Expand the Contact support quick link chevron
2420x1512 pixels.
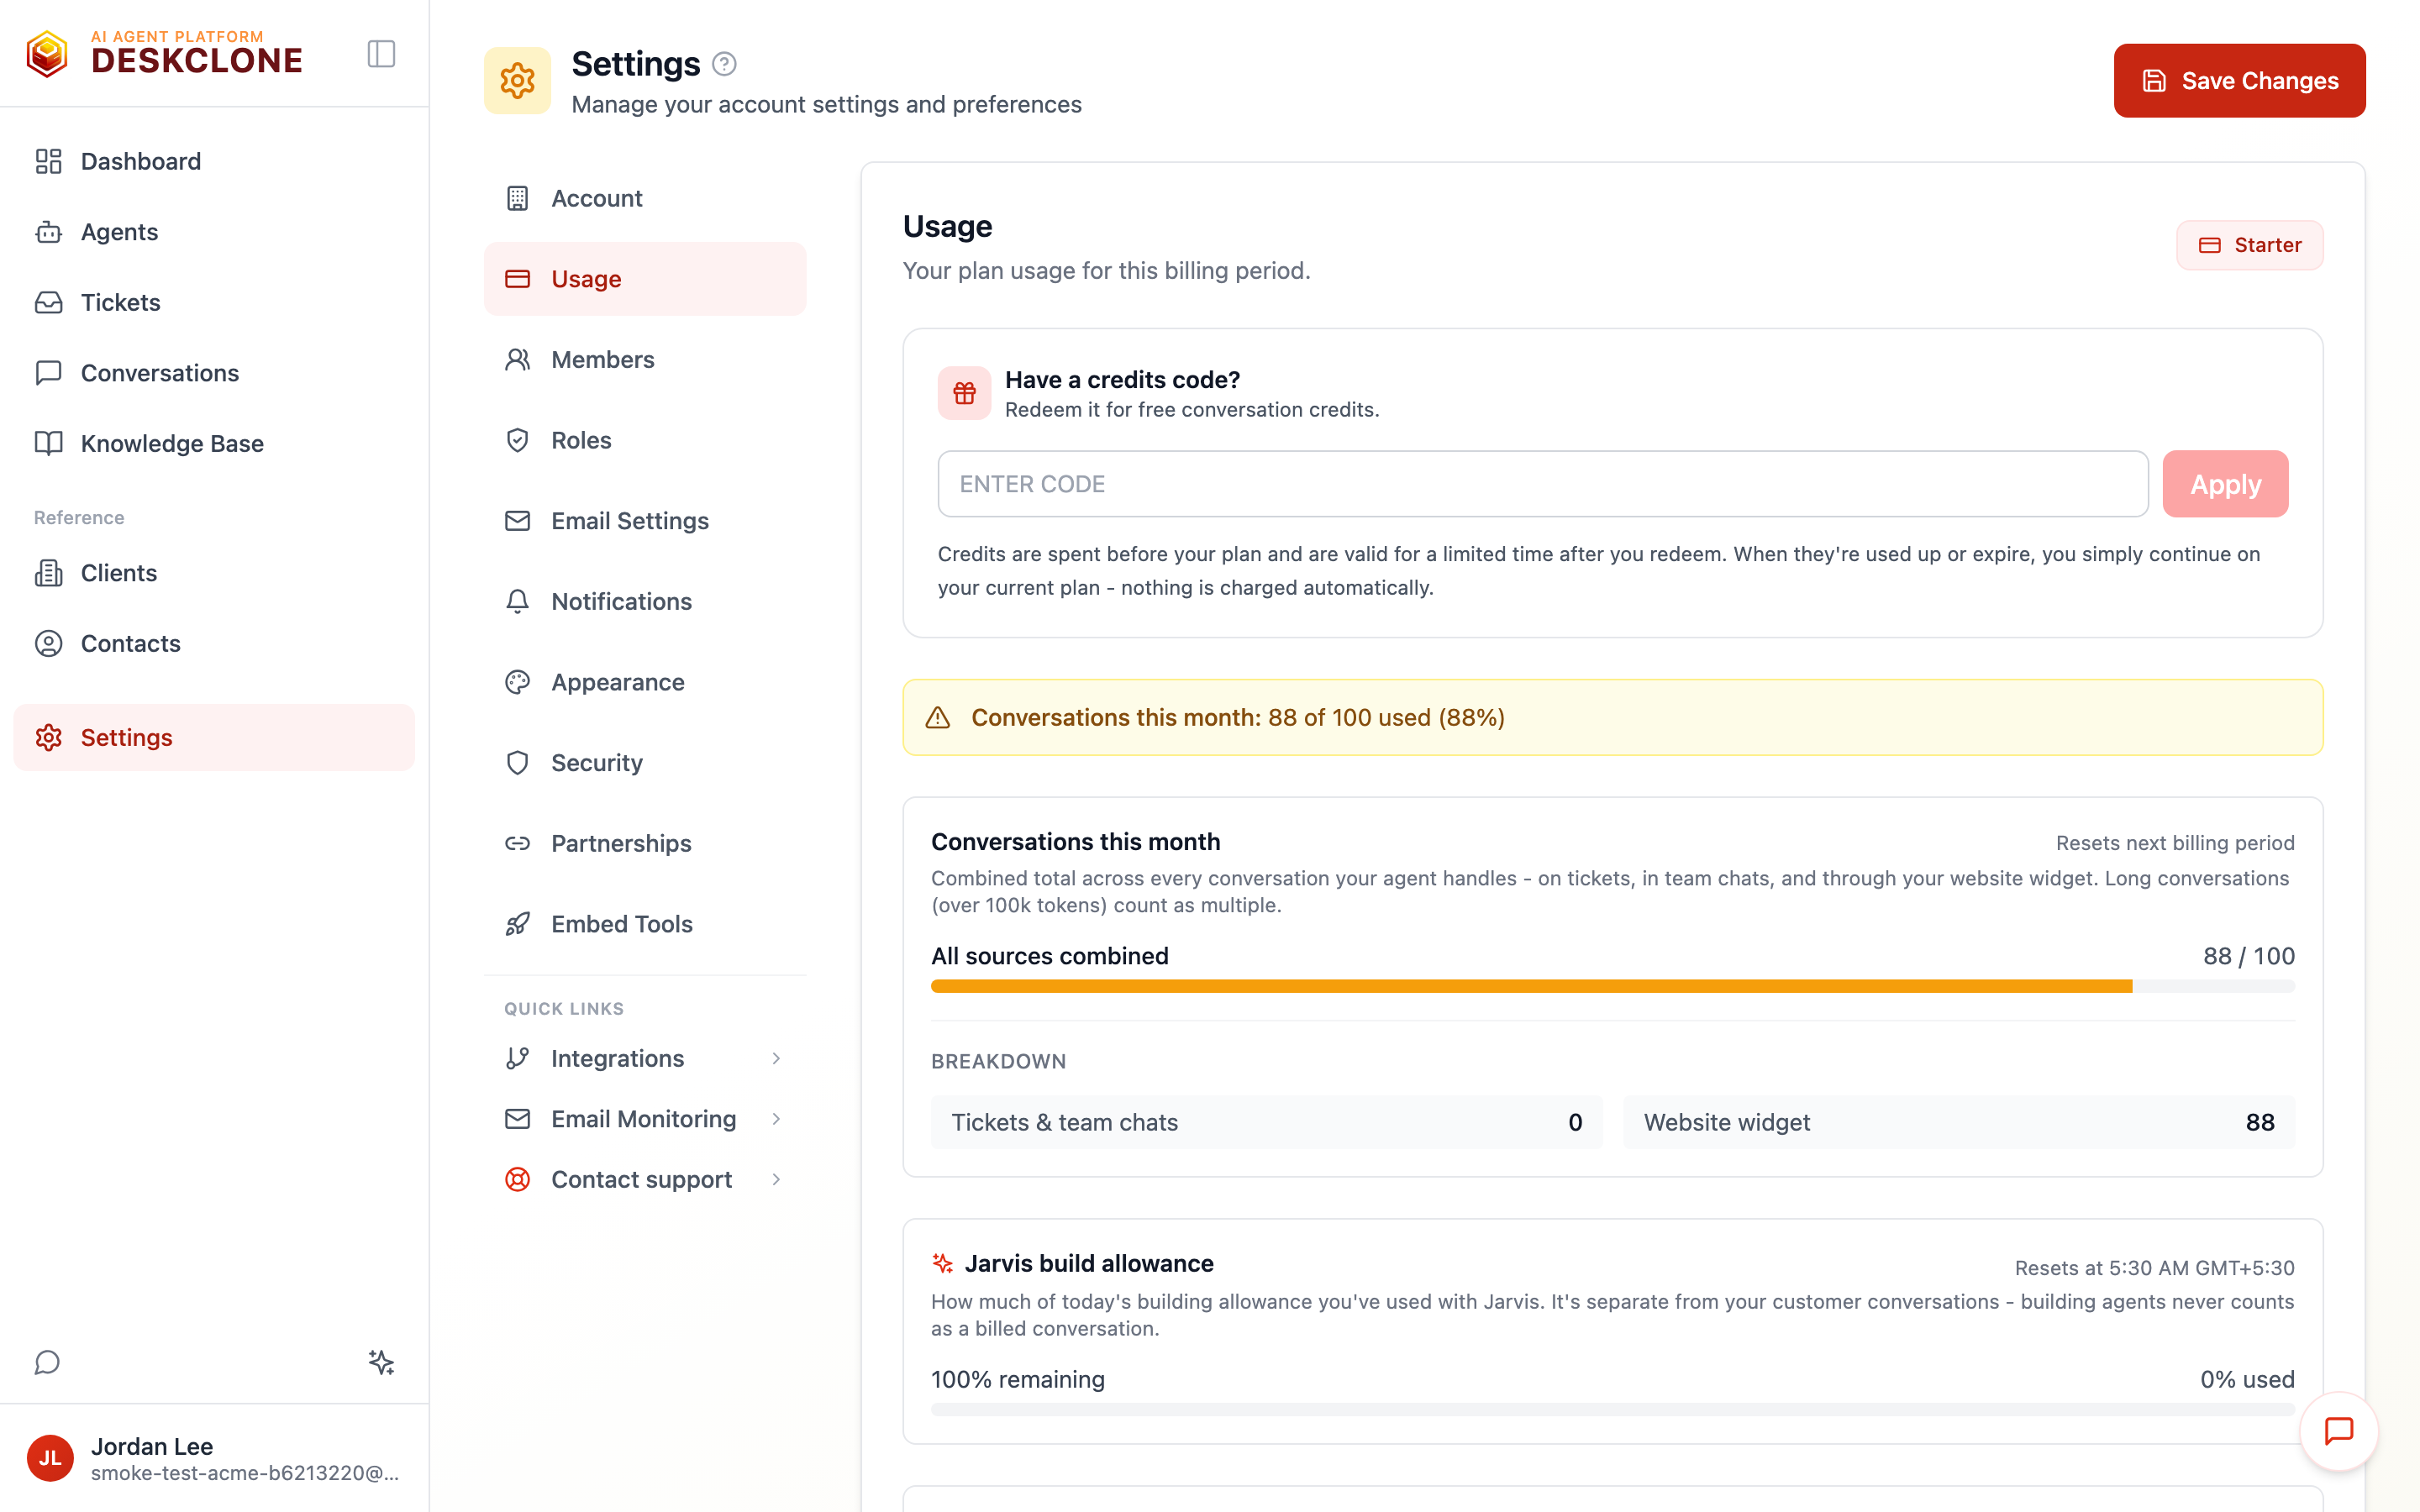pos(776,1179)
